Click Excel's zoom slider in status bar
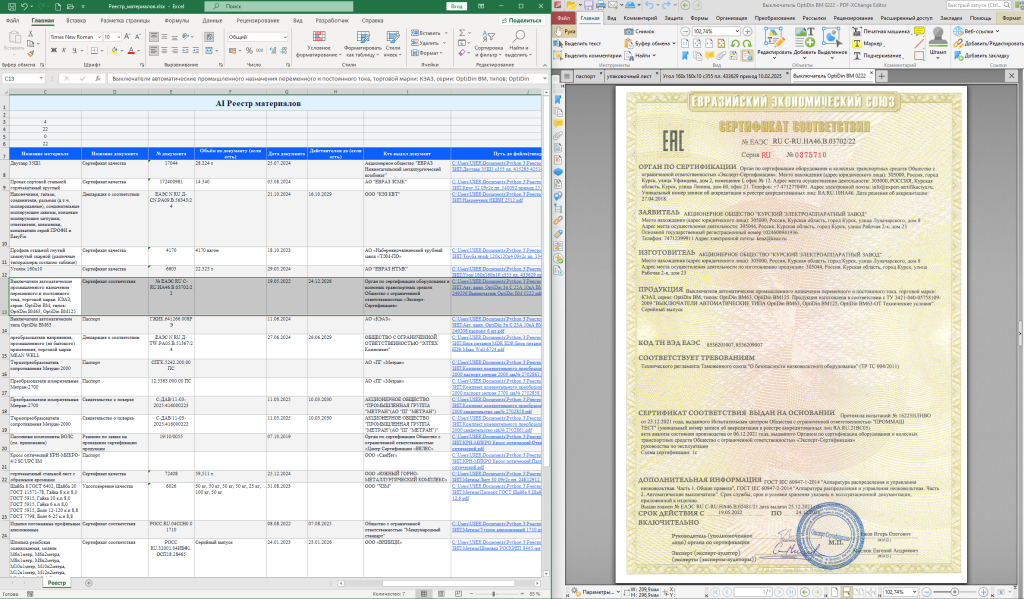Image resolution: width=1024 pixels, height=599 pixels. pyautogui.click(x=493, y=594)
